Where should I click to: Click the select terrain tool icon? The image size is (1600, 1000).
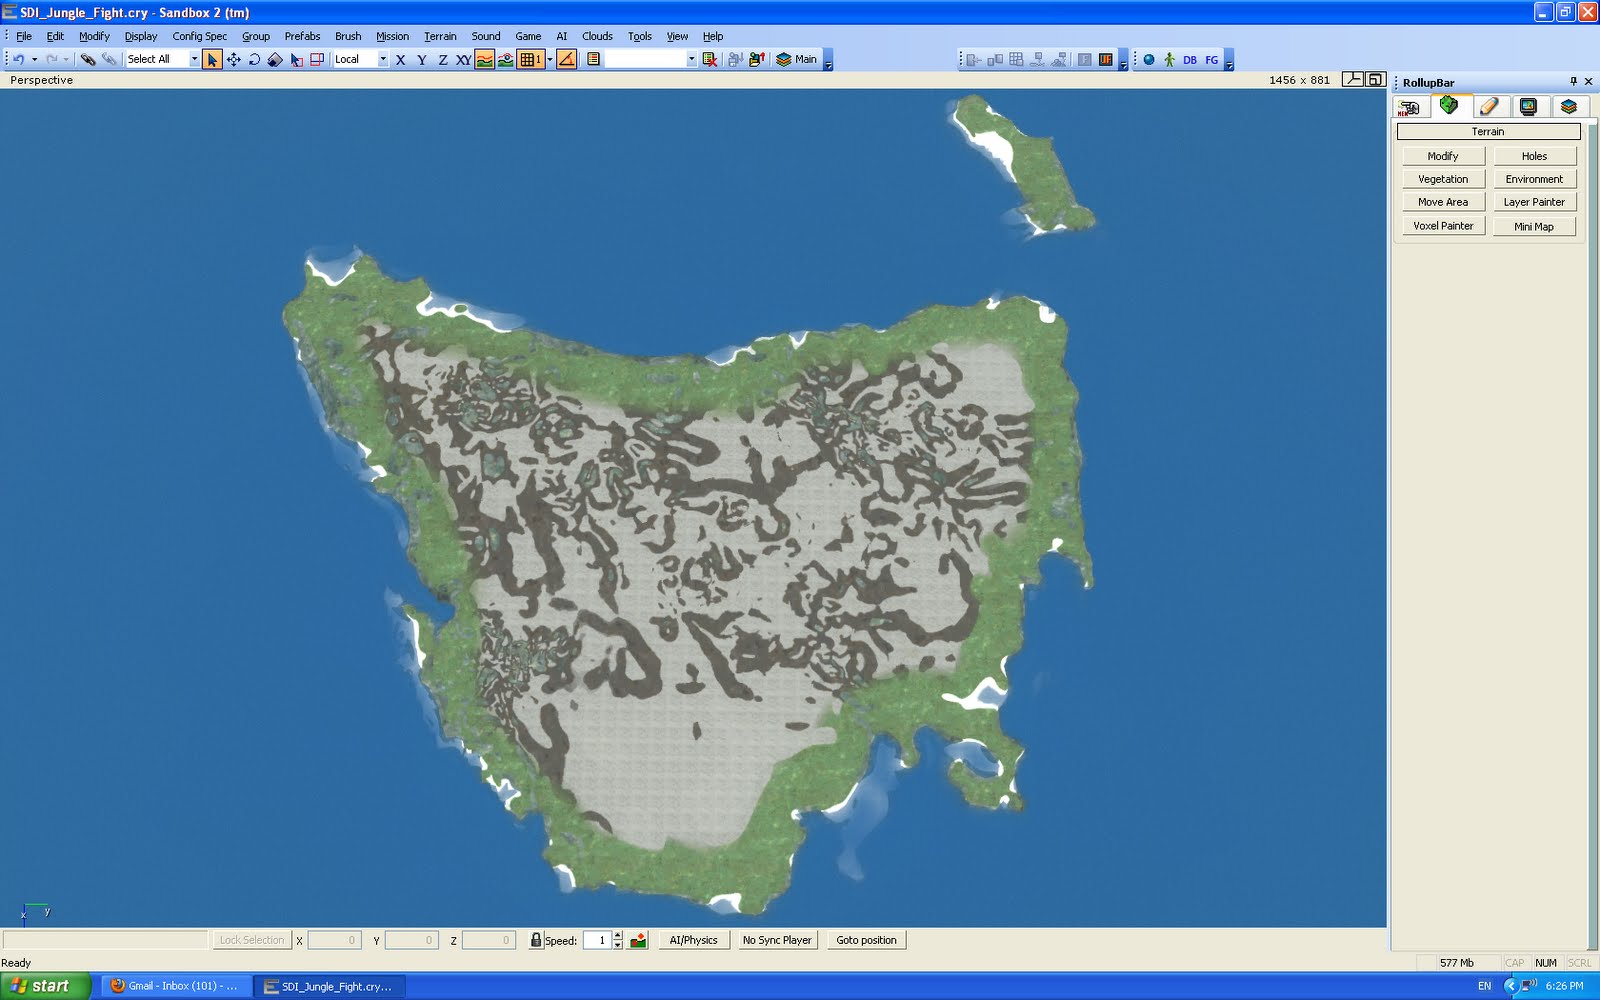297,60
